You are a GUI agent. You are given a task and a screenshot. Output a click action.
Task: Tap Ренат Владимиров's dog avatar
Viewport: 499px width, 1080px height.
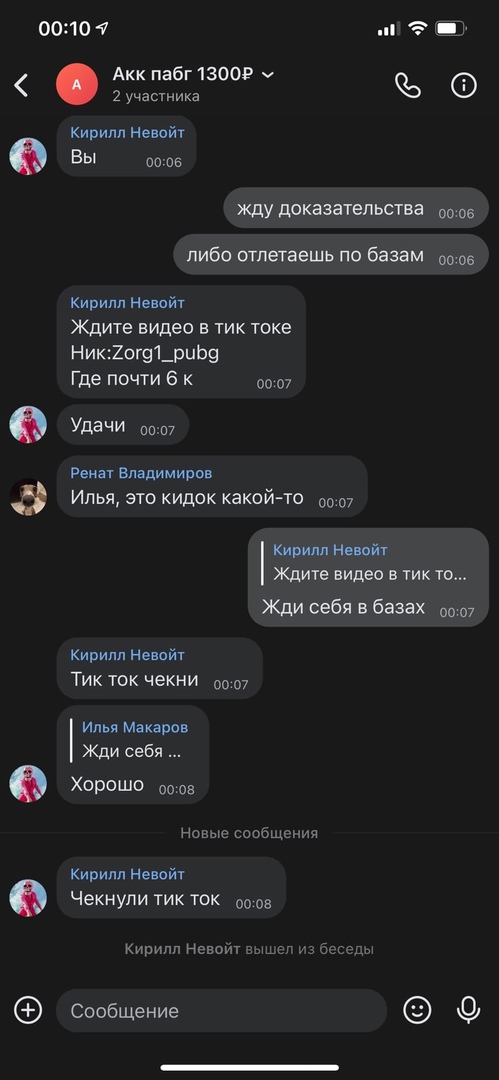[28, 497]
